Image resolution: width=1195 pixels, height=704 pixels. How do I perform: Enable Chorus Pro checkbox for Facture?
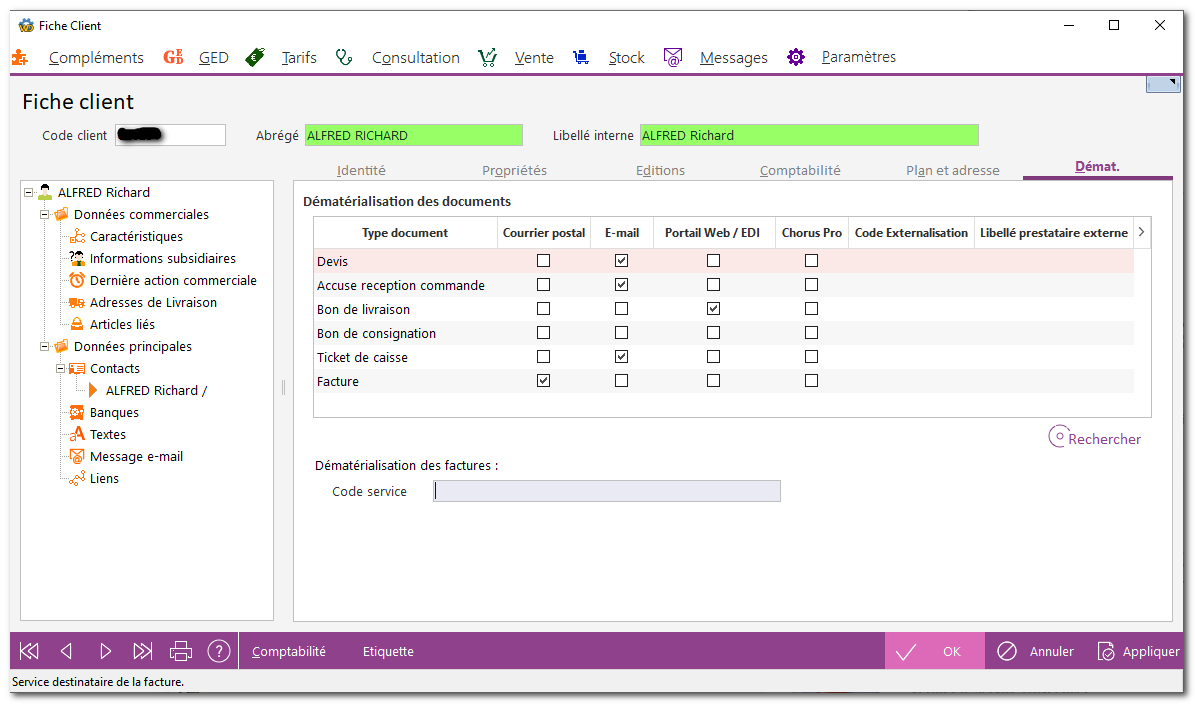(x=811, y=381)
